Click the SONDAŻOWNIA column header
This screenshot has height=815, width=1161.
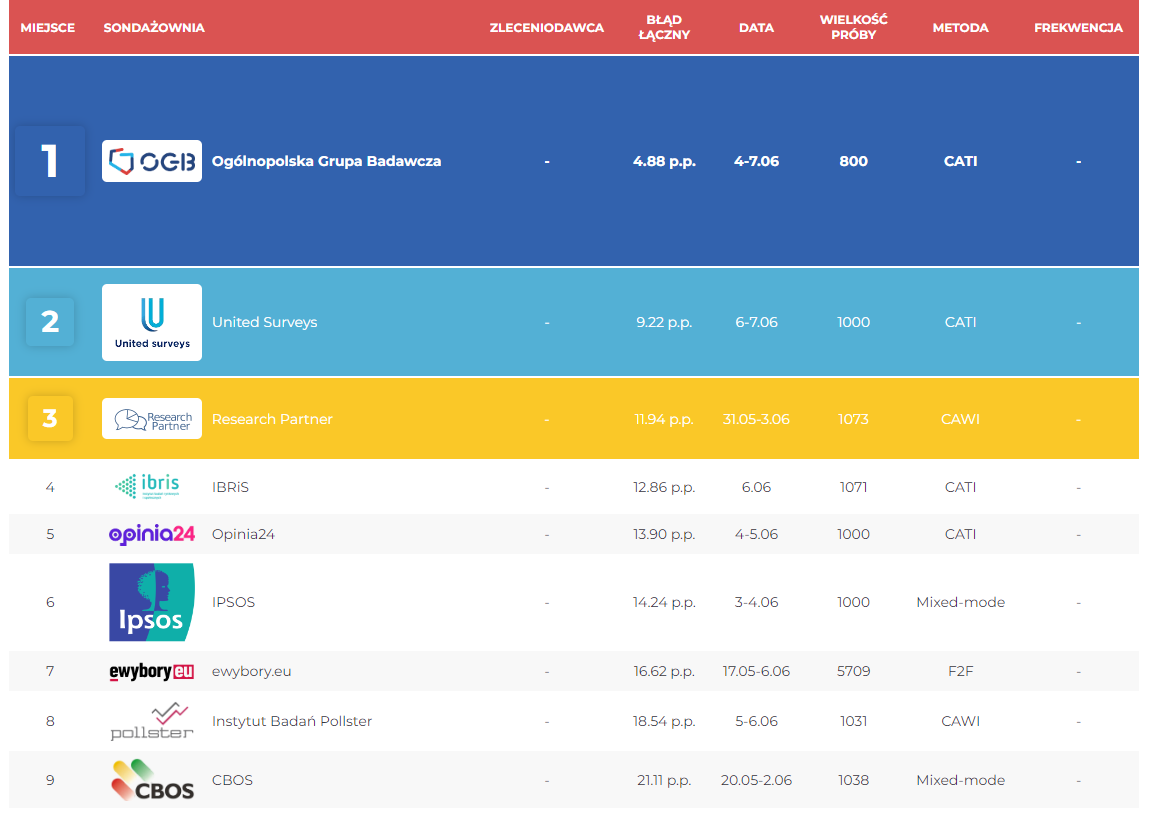[x=154, y=27]
